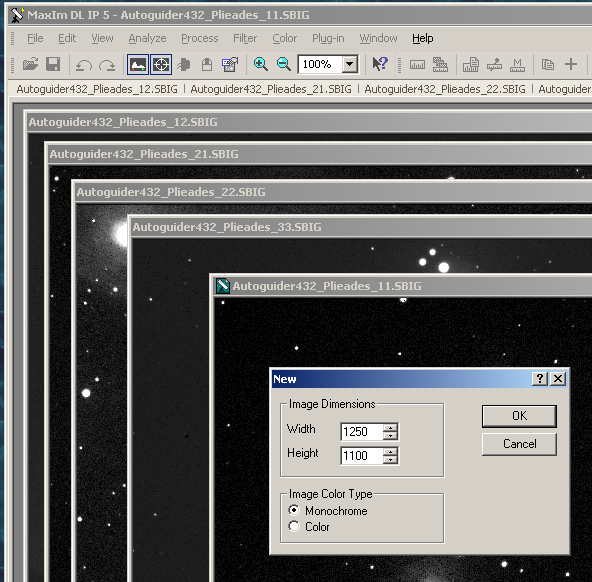Select the Color radio button

(x=294, y=526)
